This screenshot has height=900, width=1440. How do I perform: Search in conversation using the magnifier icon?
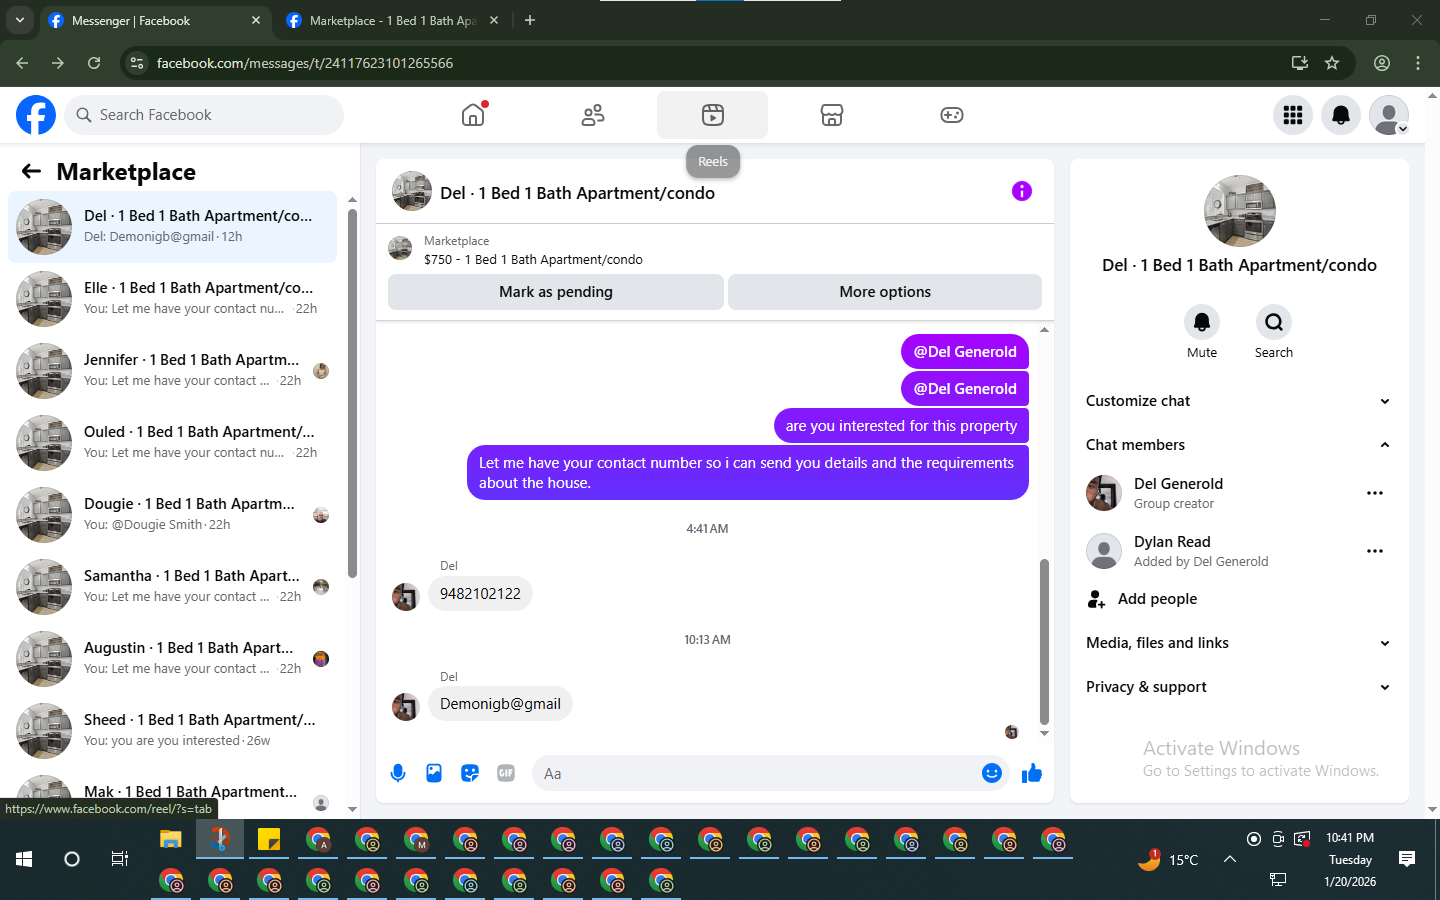(1274, 322)
